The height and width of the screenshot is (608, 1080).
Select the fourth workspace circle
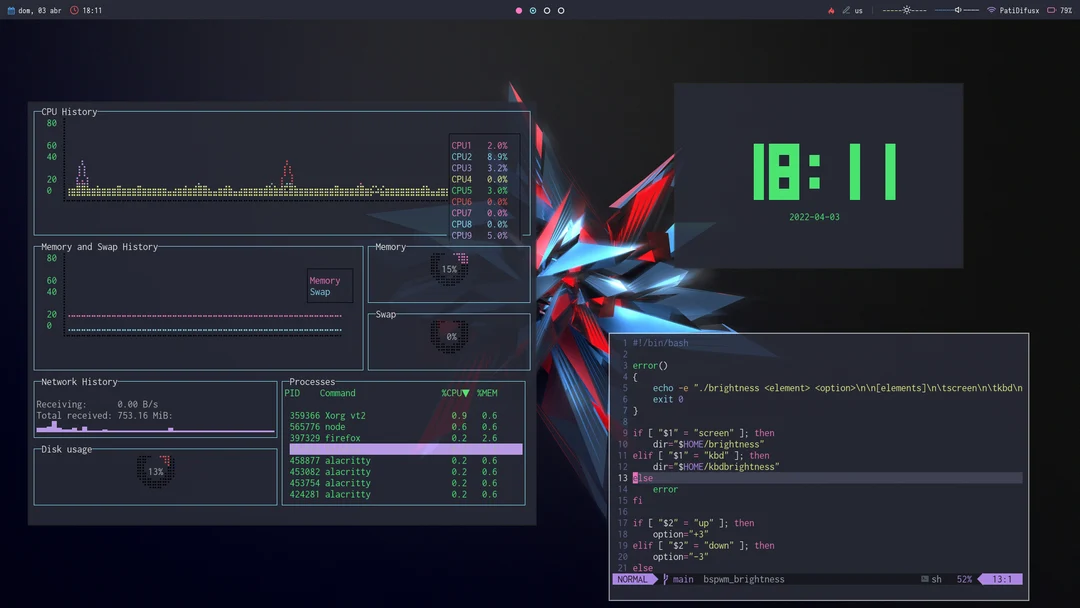[561, 10]
